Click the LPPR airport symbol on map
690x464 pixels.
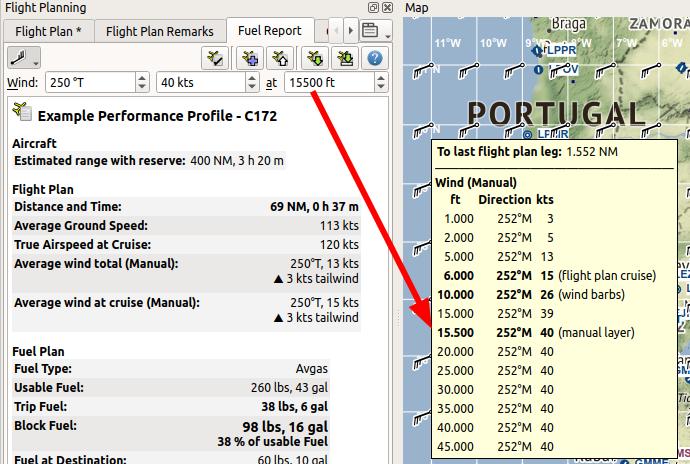point(537,51)
